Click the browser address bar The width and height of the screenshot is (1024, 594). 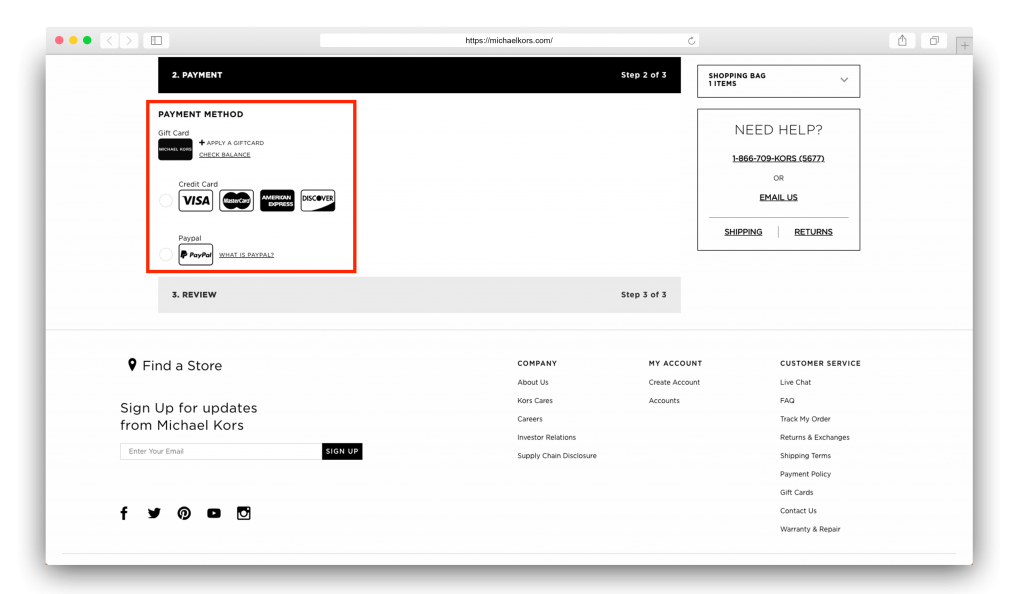tap(509, 40)
